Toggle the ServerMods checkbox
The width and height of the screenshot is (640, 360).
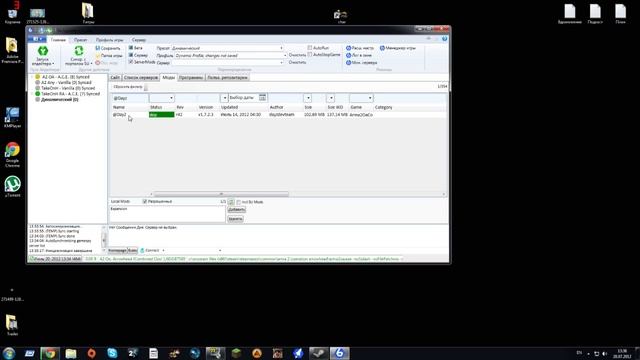pyautogui.click(x=131, y=62)
